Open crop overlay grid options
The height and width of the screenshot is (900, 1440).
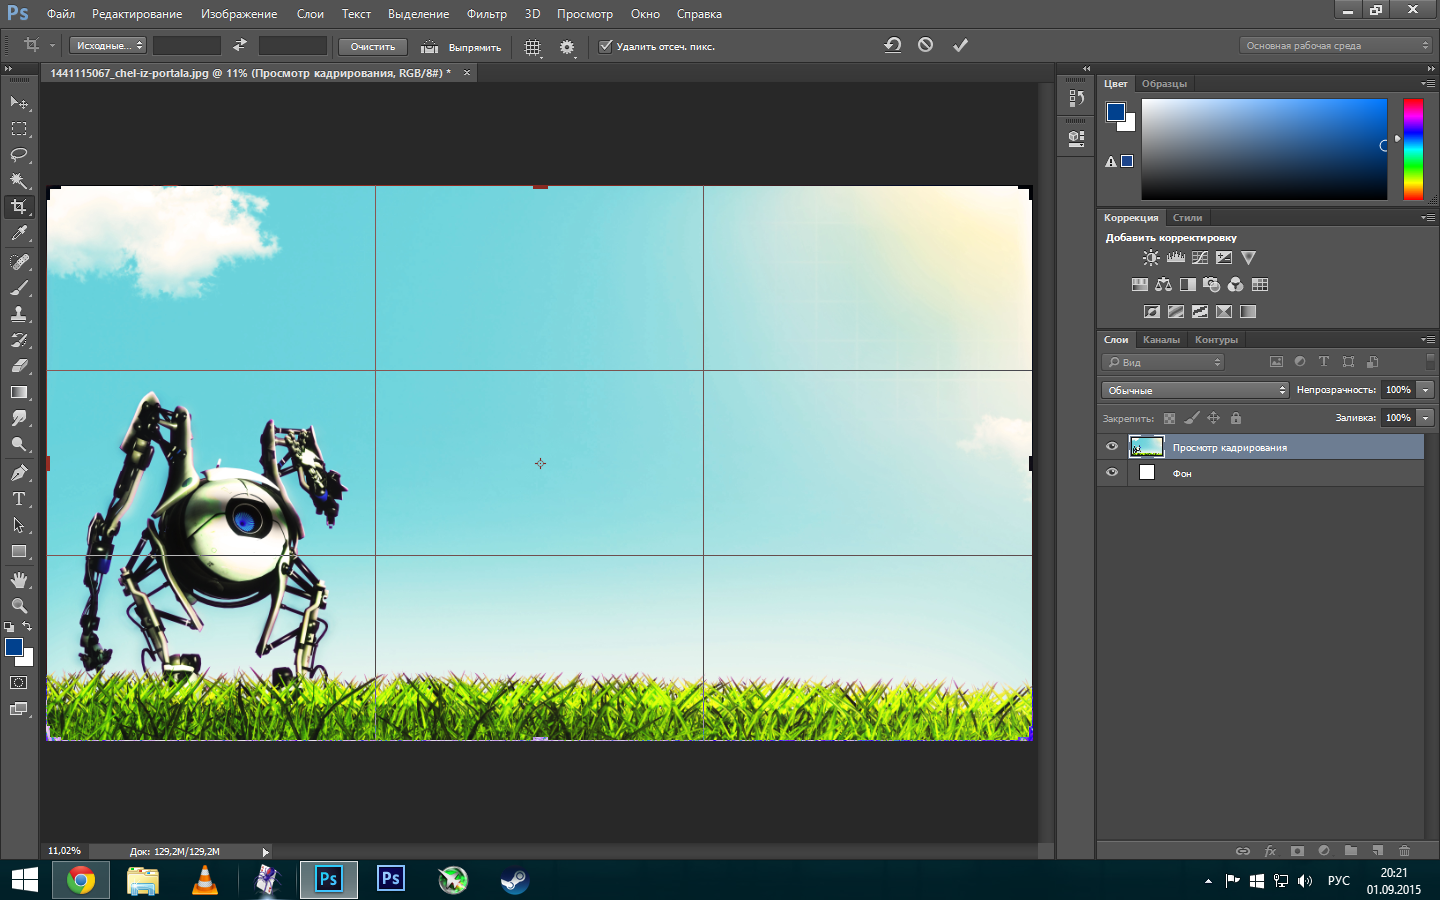533,47
